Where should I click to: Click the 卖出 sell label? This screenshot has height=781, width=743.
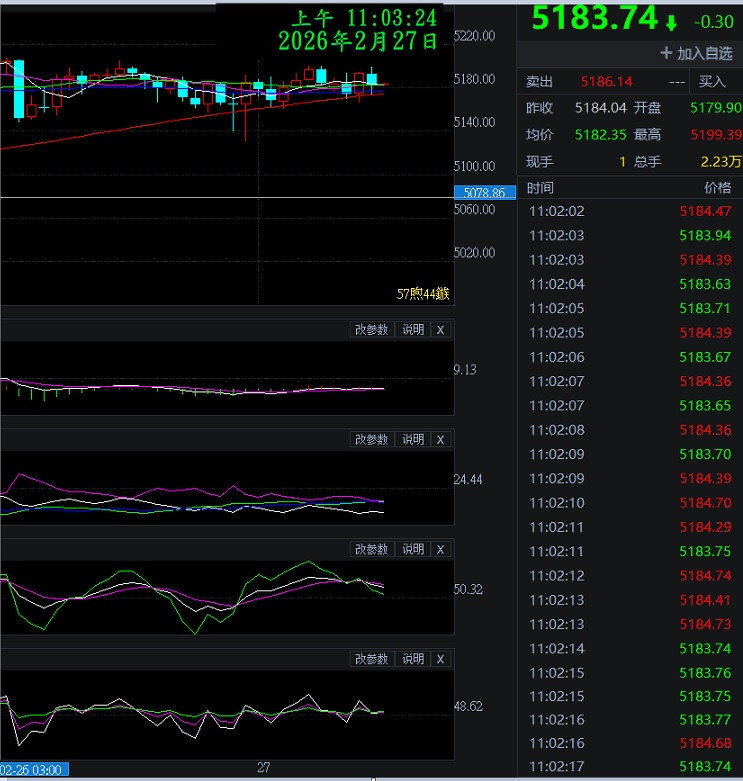(540, 82)
